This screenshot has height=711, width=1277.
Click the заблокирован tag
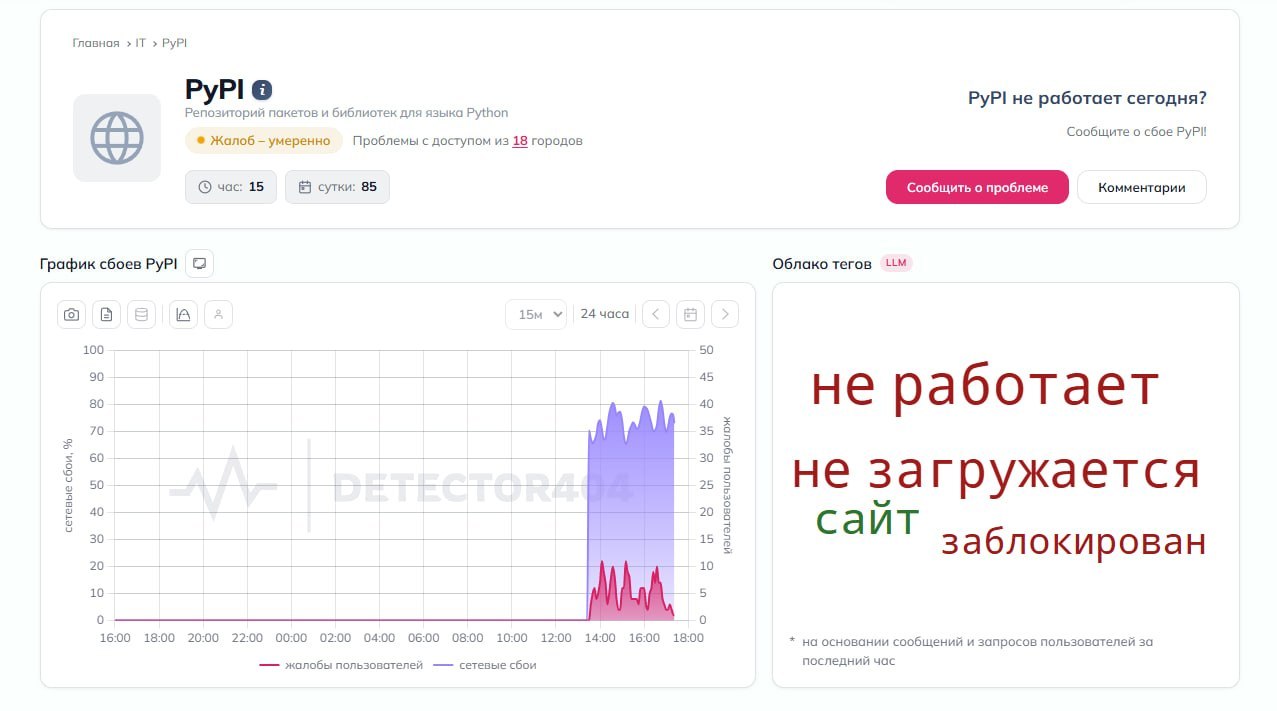pos(1074,542)
